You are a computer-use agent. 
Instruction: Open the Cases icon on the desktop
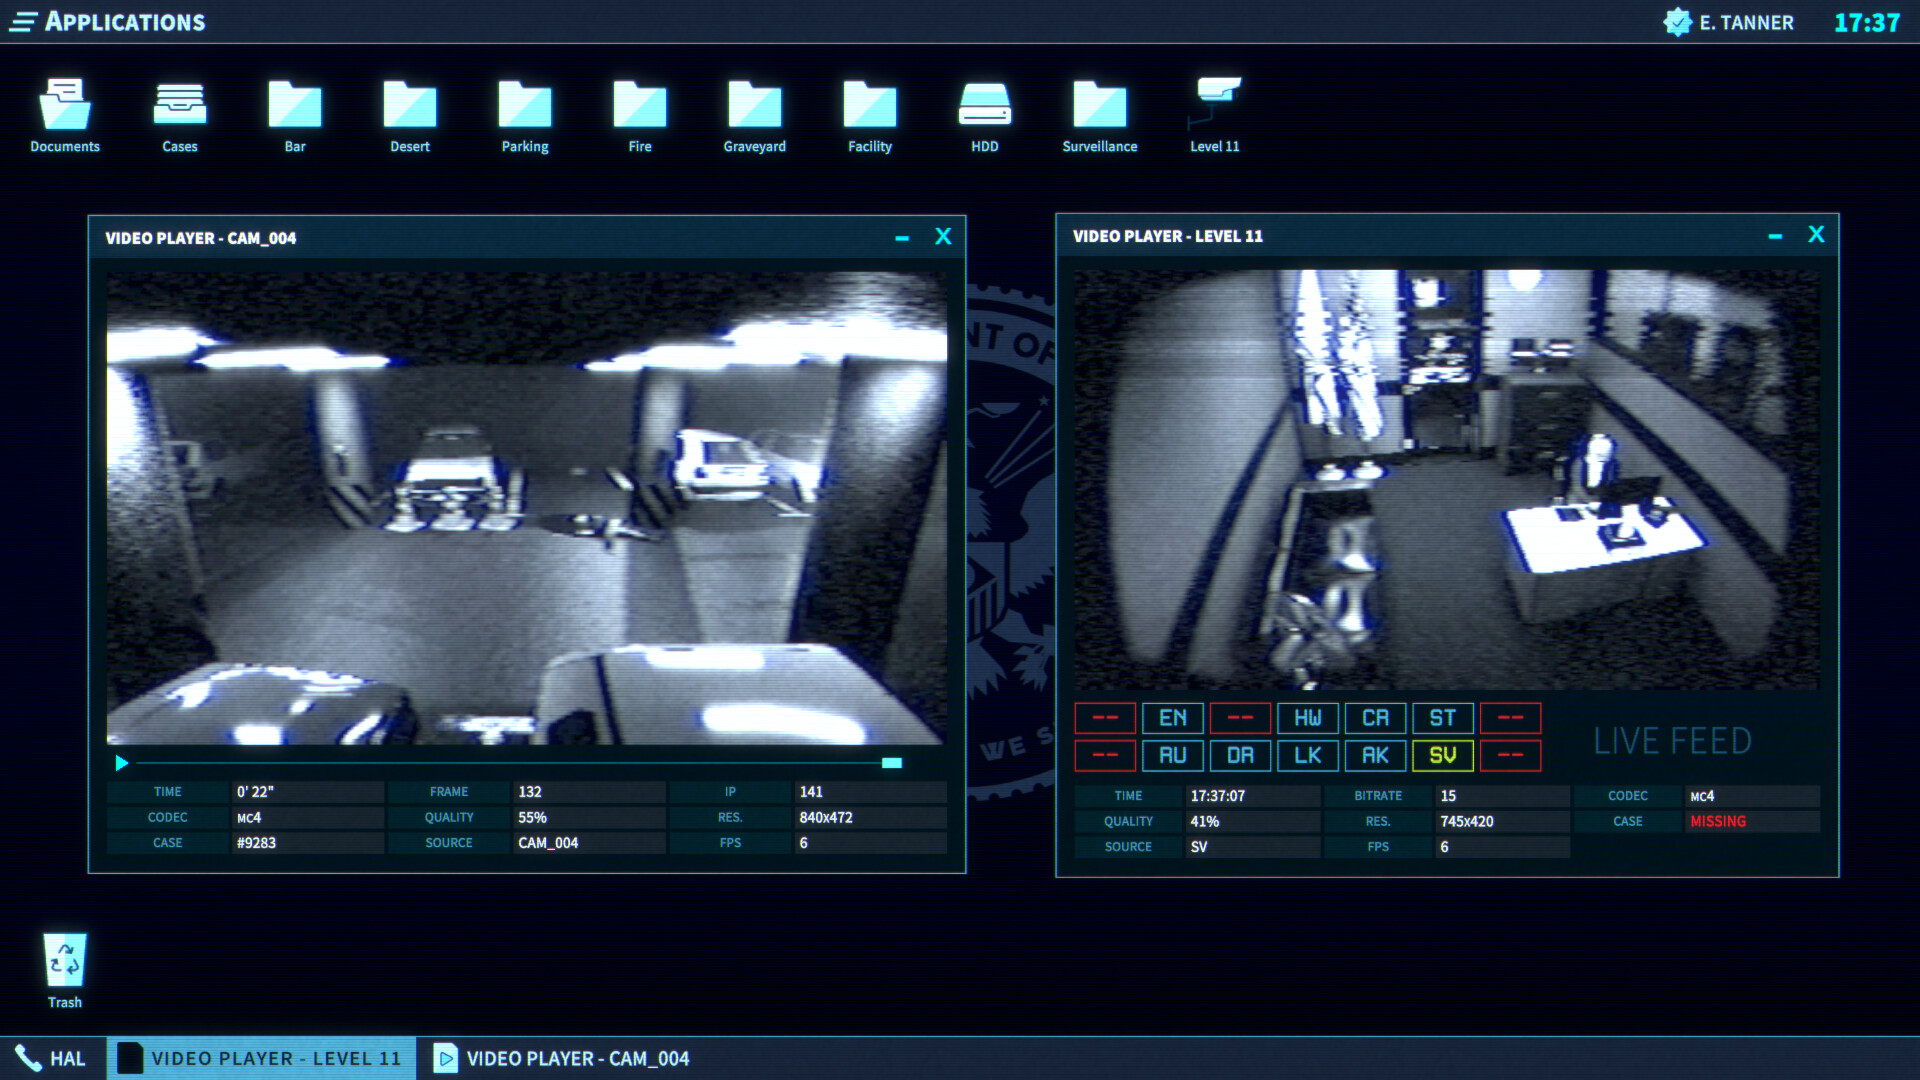pyautogui.click(x=179, y=110)
